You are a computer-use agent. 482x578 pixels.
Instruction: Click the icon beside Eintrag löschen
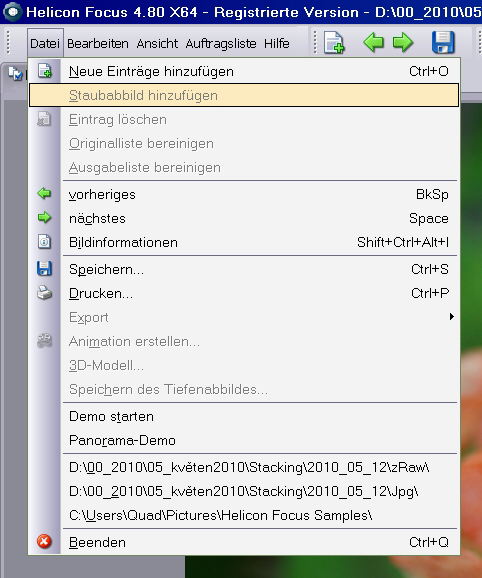[44, 119]
